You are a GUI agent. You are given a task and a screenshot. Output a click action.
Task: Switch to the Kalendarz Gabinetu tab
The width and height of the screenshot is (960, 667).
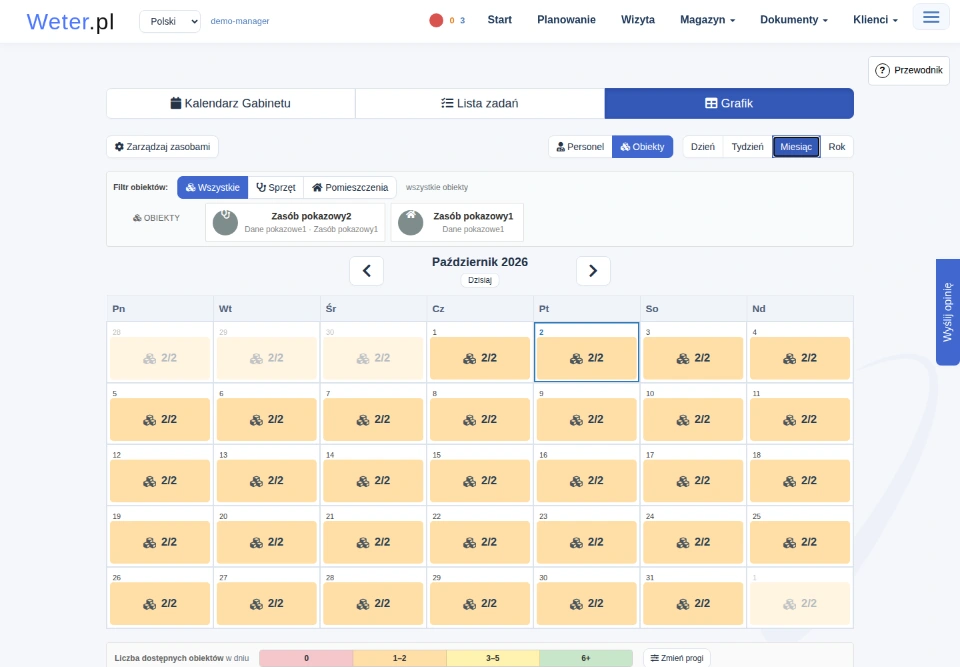click(x=231, y=104)
